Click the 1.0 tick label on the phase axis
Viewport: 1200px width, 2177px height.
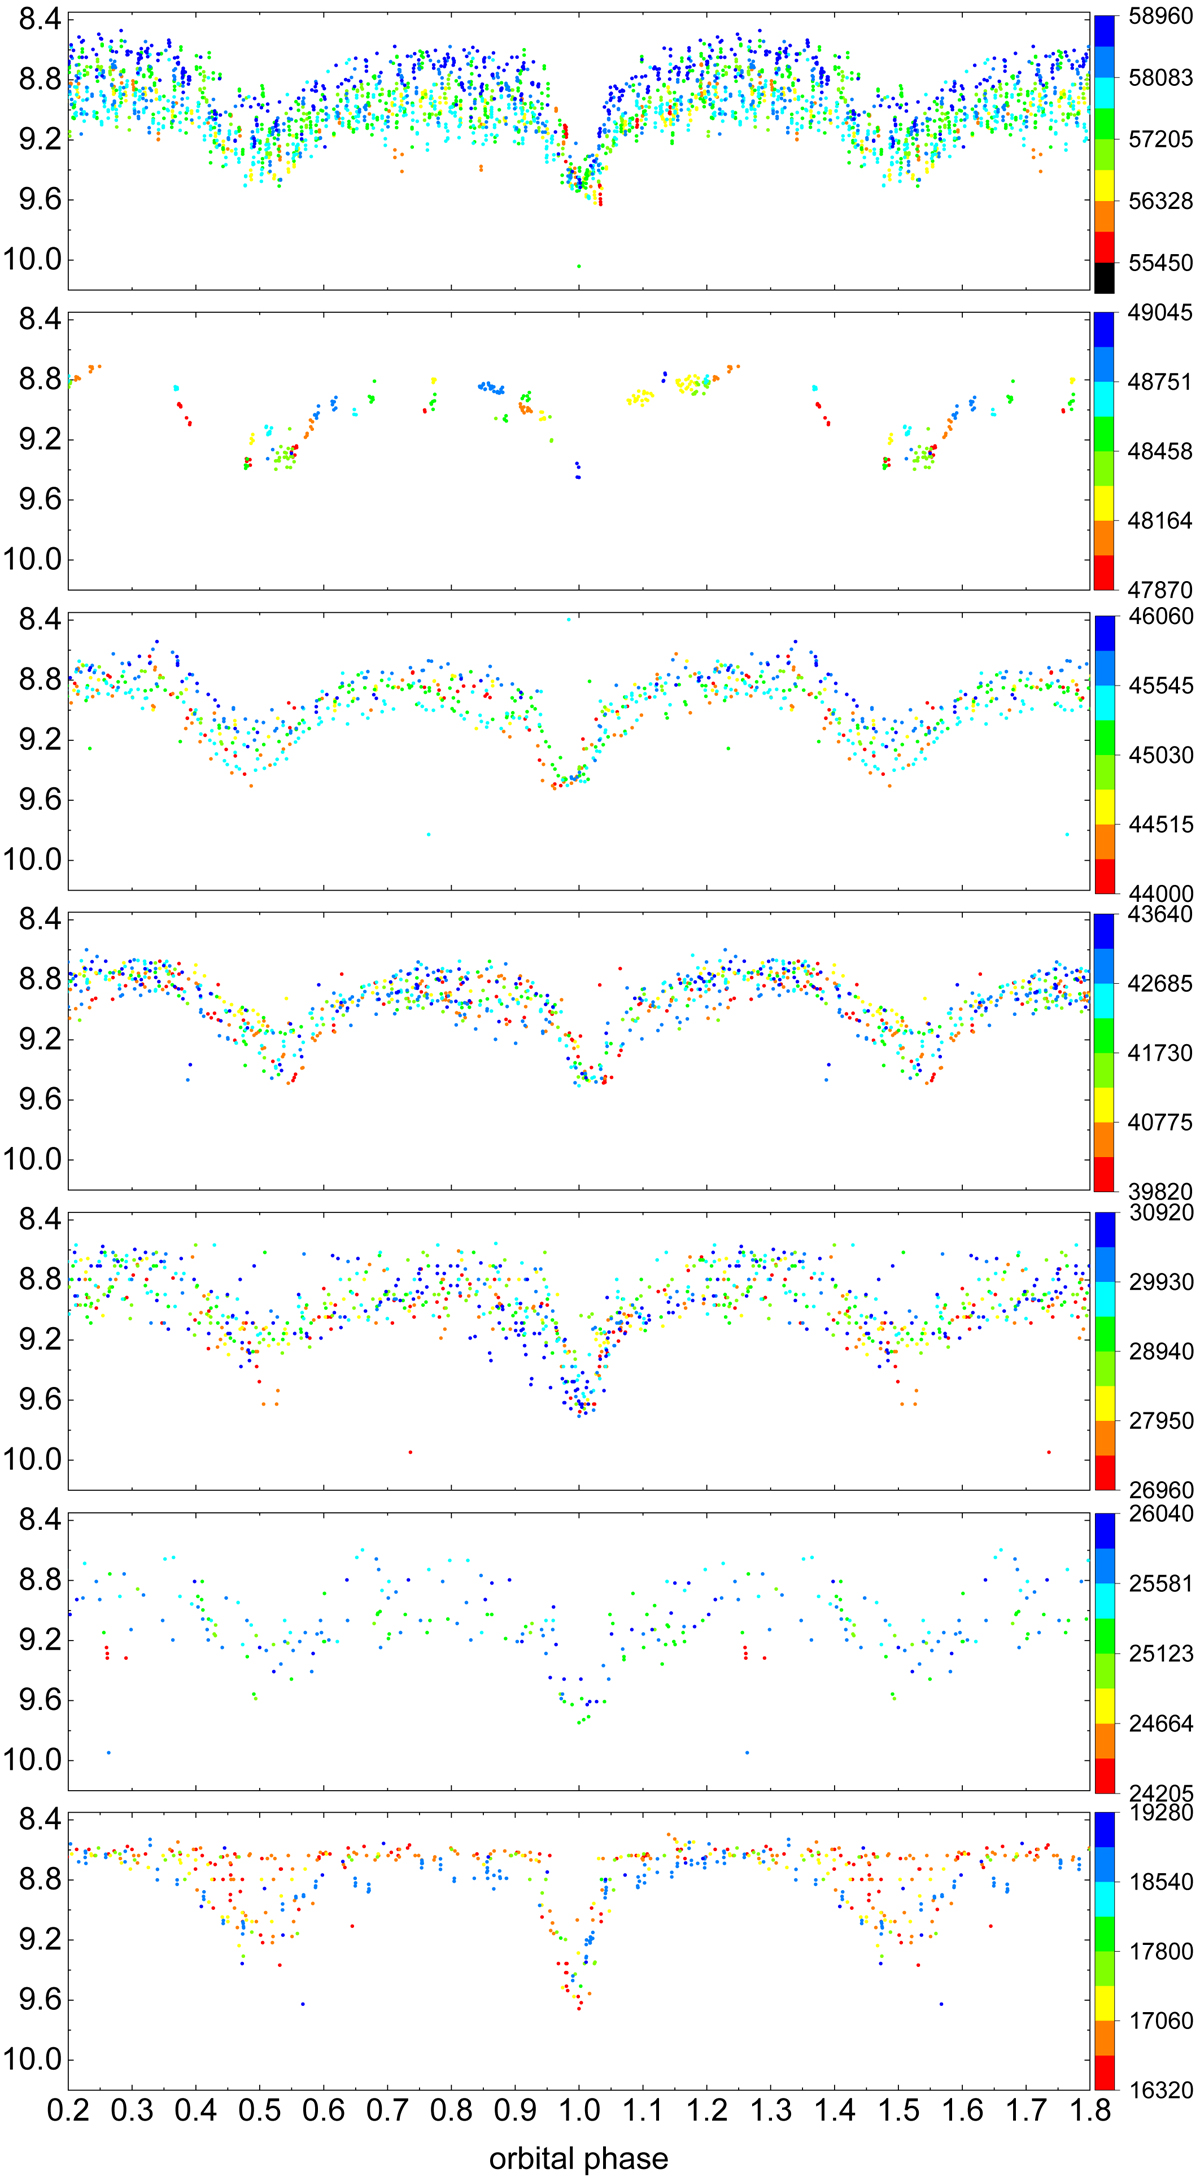point(578,2109)
